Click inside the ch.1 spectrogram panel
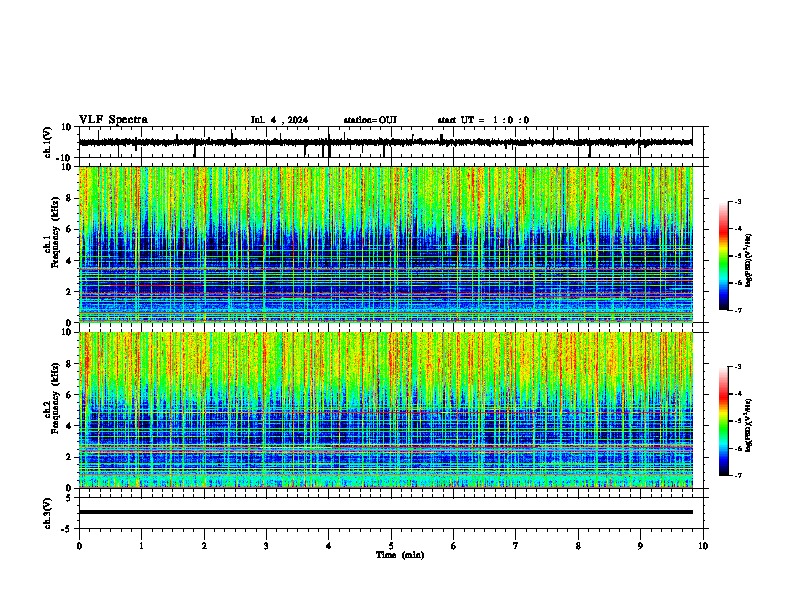The image size is (792, 612). pyautogui.click(x=386, y=244)
